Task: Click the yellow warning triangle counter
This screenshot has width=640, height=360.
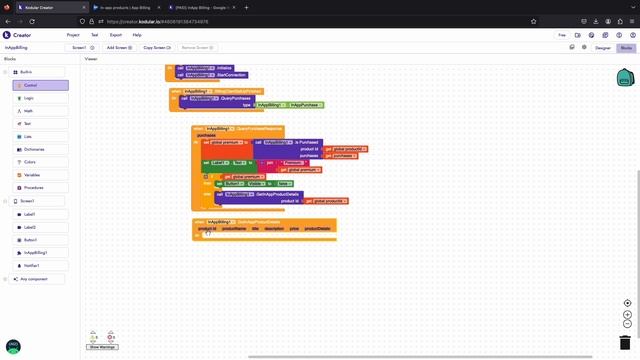Action: click(93, 337)
